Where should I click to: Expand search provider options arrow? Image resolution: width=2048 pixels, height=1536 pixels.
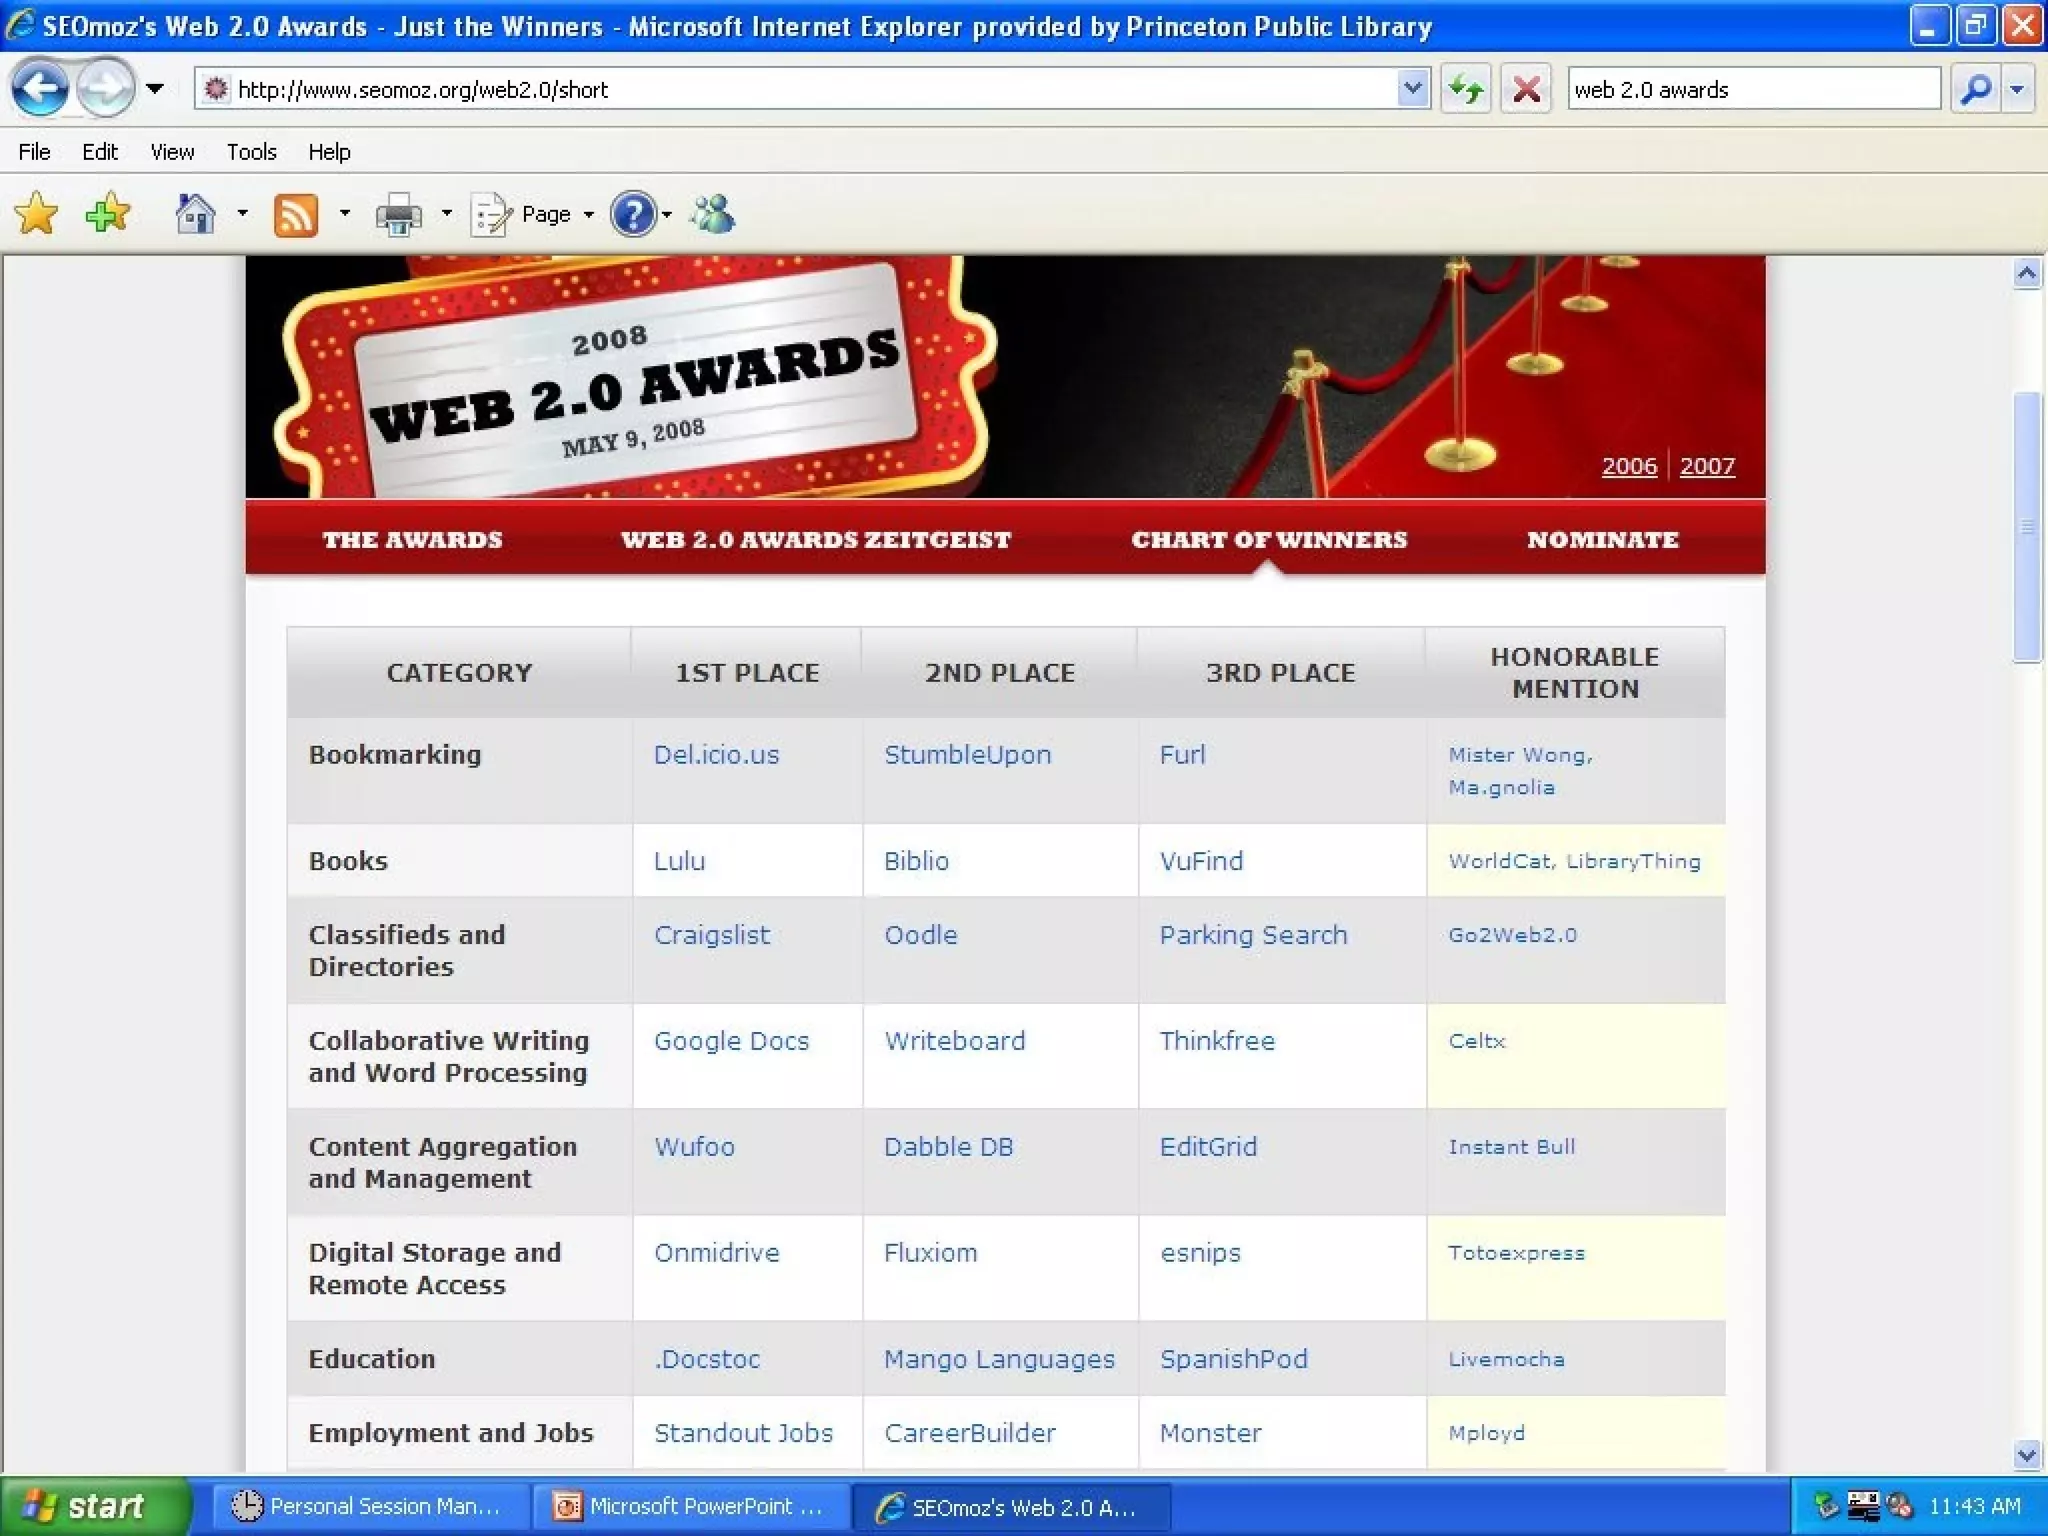pyautogui.click(x=2017, y=89)
